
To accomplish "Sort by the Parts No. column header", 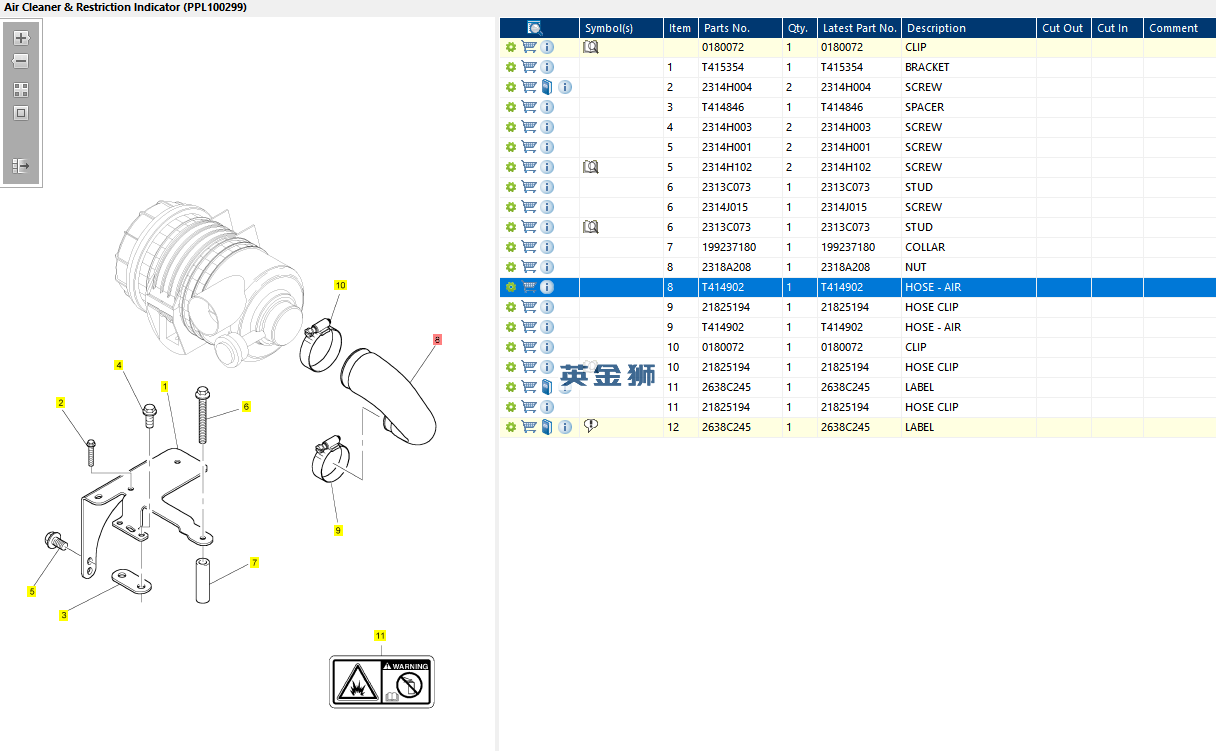I will 739,28.
